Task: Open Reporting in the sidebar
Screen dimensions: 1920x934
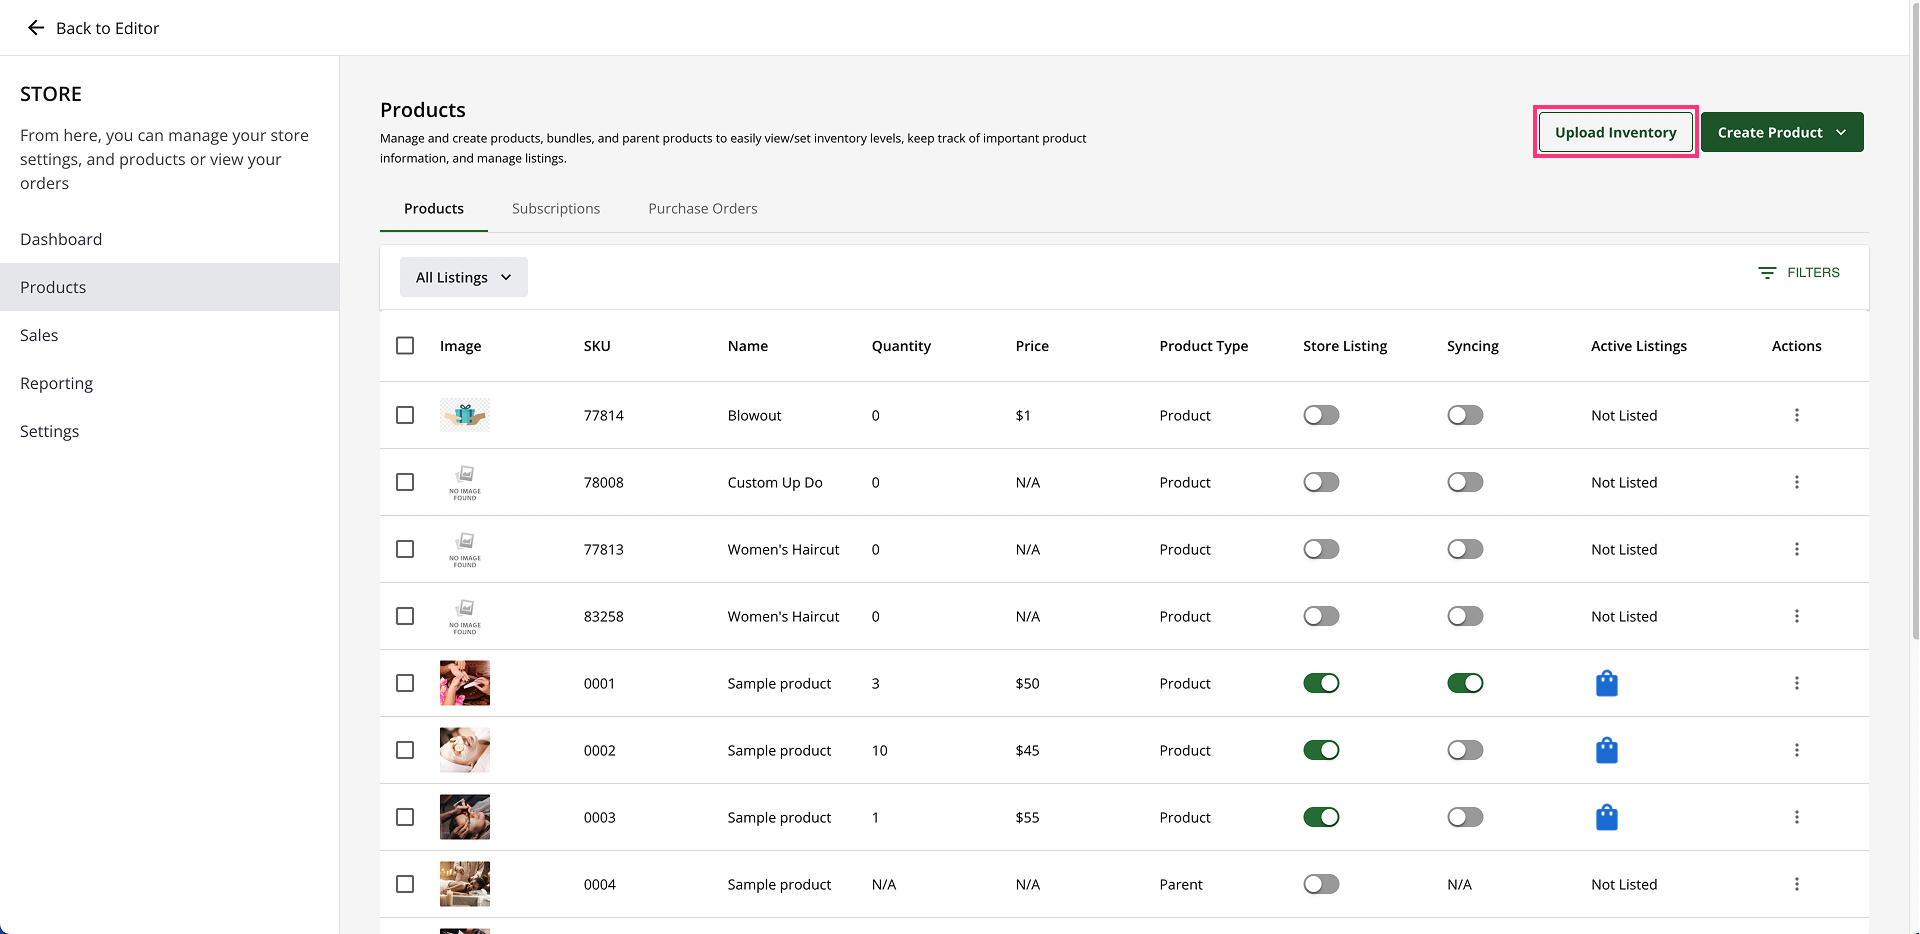Action: (x=56, y=383)
